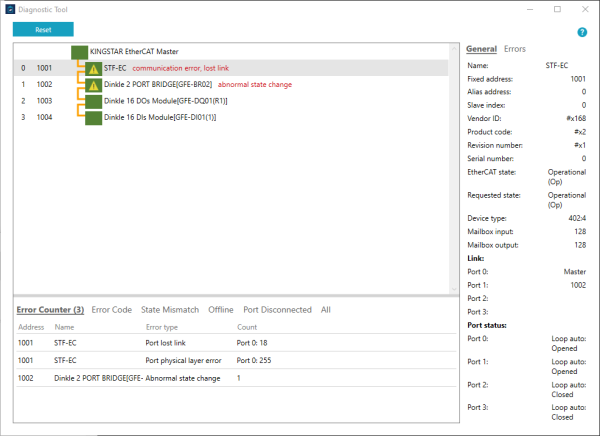Click the Dinkle 2 PORT BRIDGE warning icon
The width and height of the screenshot is (600, 436).
click(93, 85)
